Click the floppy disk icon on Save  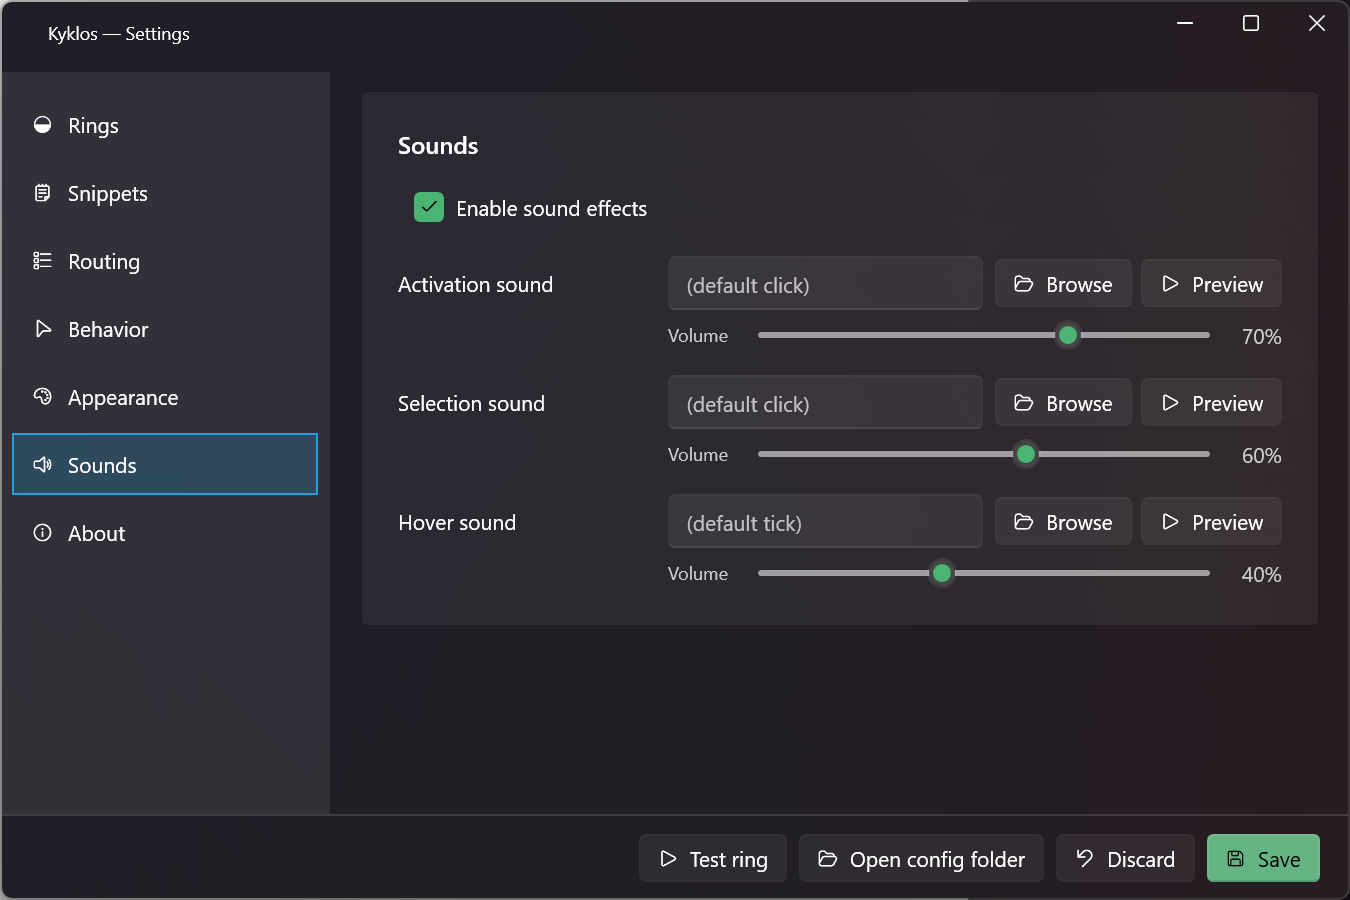[1236, 859]
